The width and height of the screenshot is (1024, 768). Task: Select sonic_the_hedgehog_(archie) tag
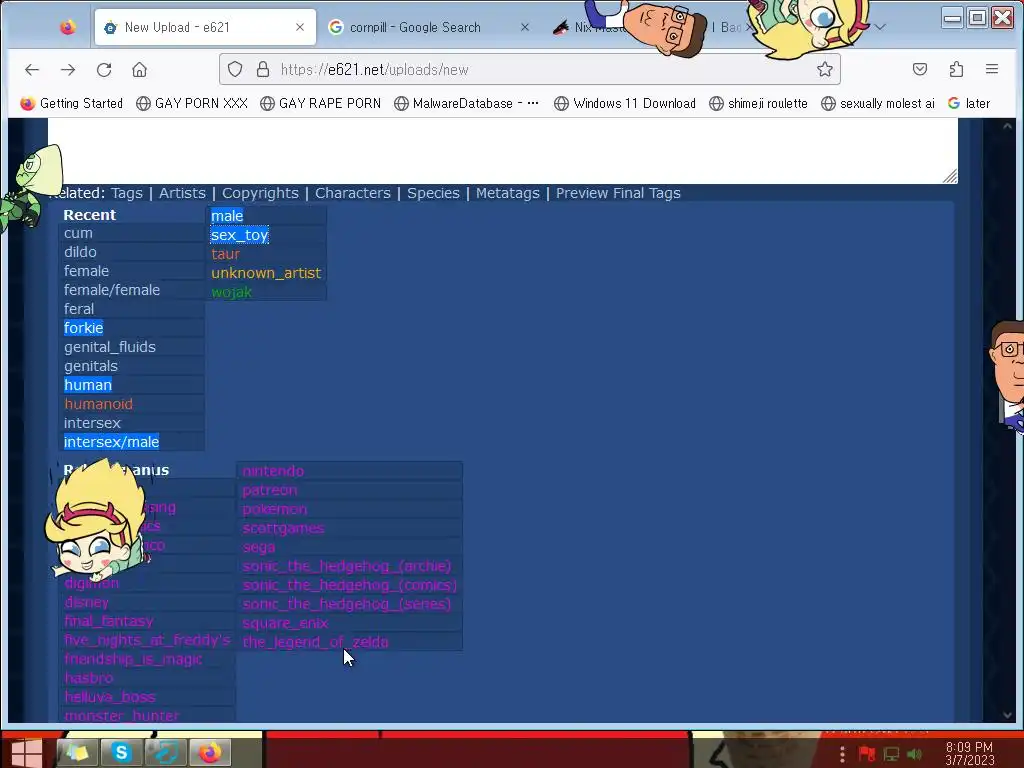tap(347, 566)
